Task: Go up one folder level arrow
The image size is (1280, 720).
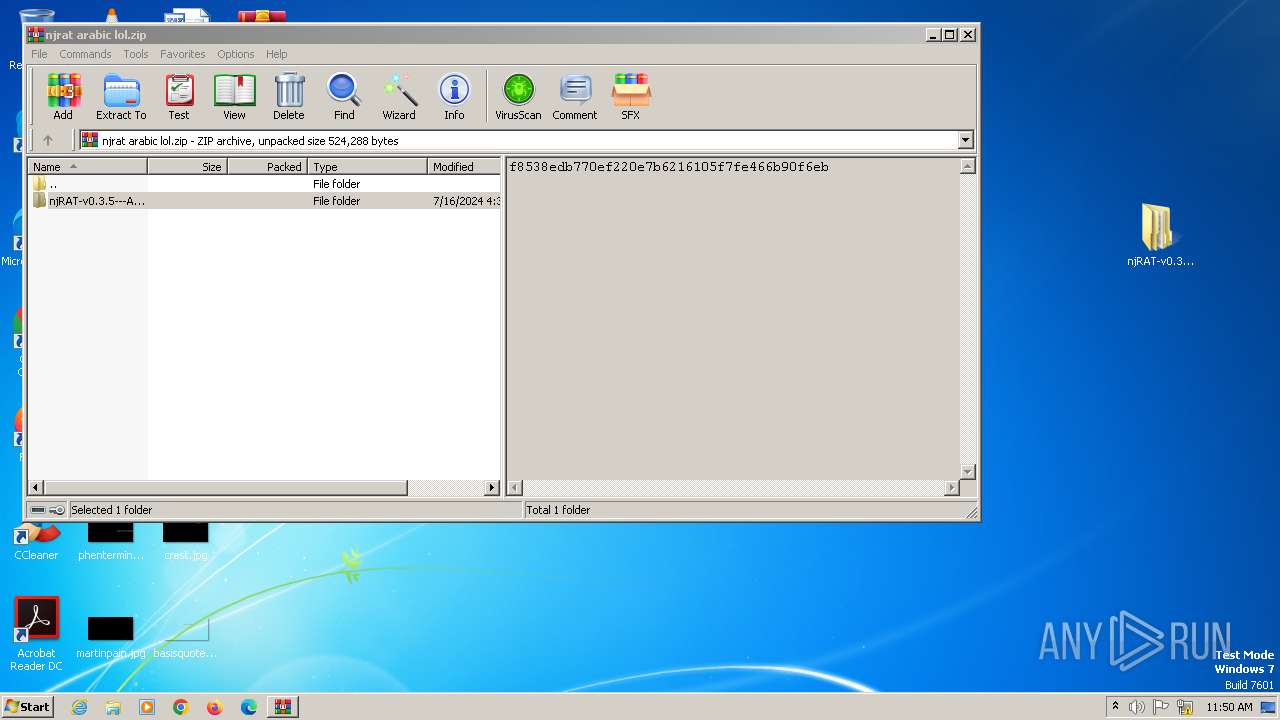Action: [x=47, y=141]
